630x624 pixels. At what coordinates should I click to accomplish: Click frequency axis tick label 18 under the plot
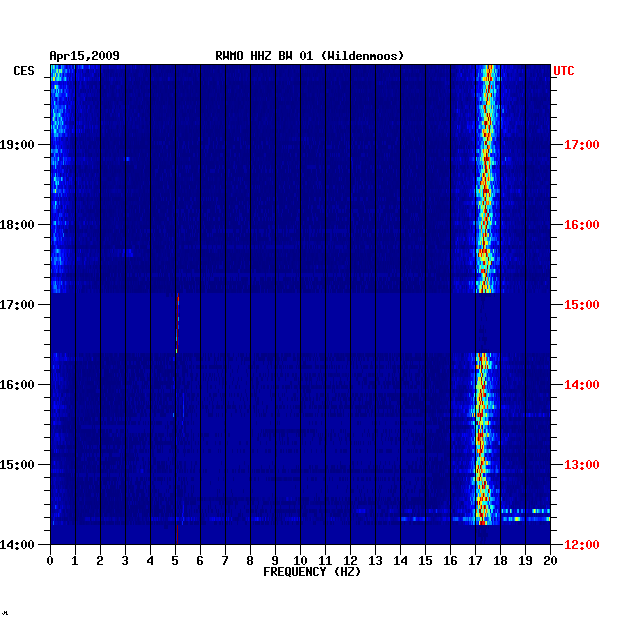[500, 561]
